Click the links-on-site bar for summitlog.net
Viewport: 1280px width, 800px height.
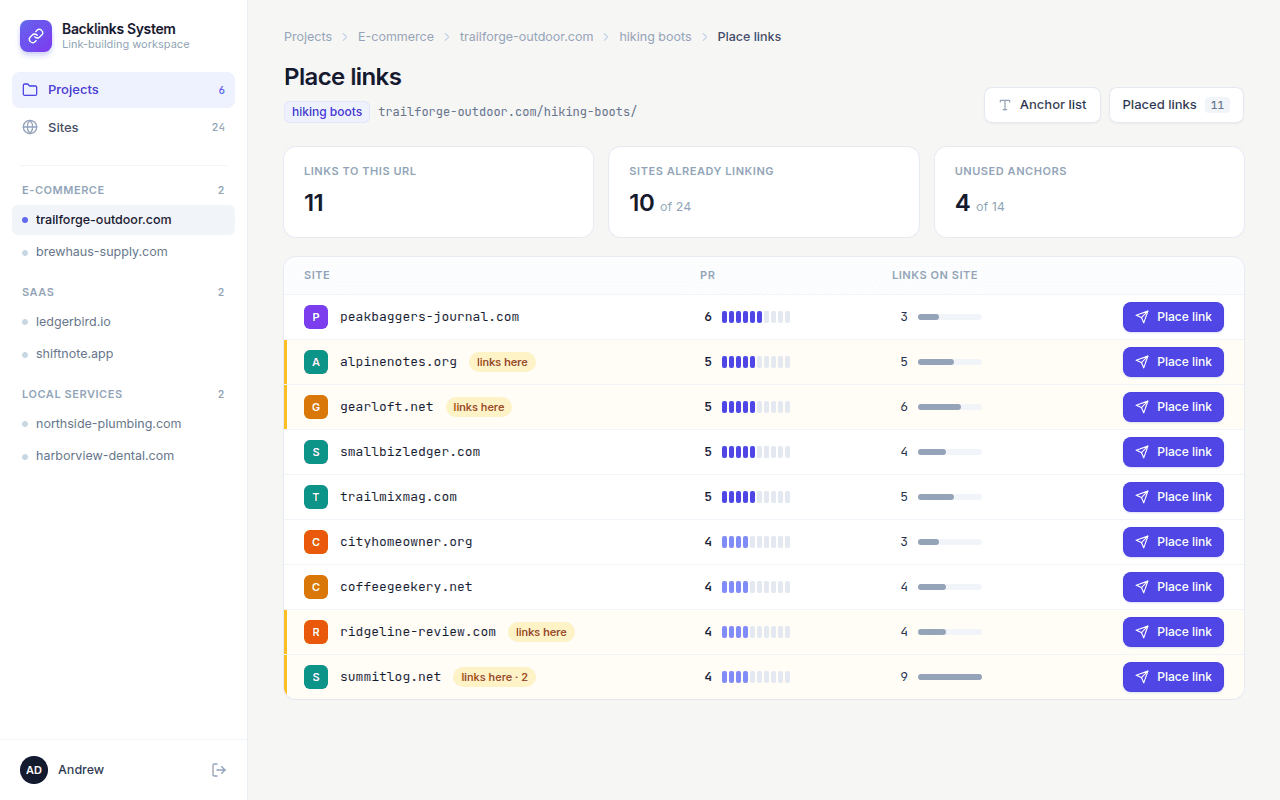[950, 677]
